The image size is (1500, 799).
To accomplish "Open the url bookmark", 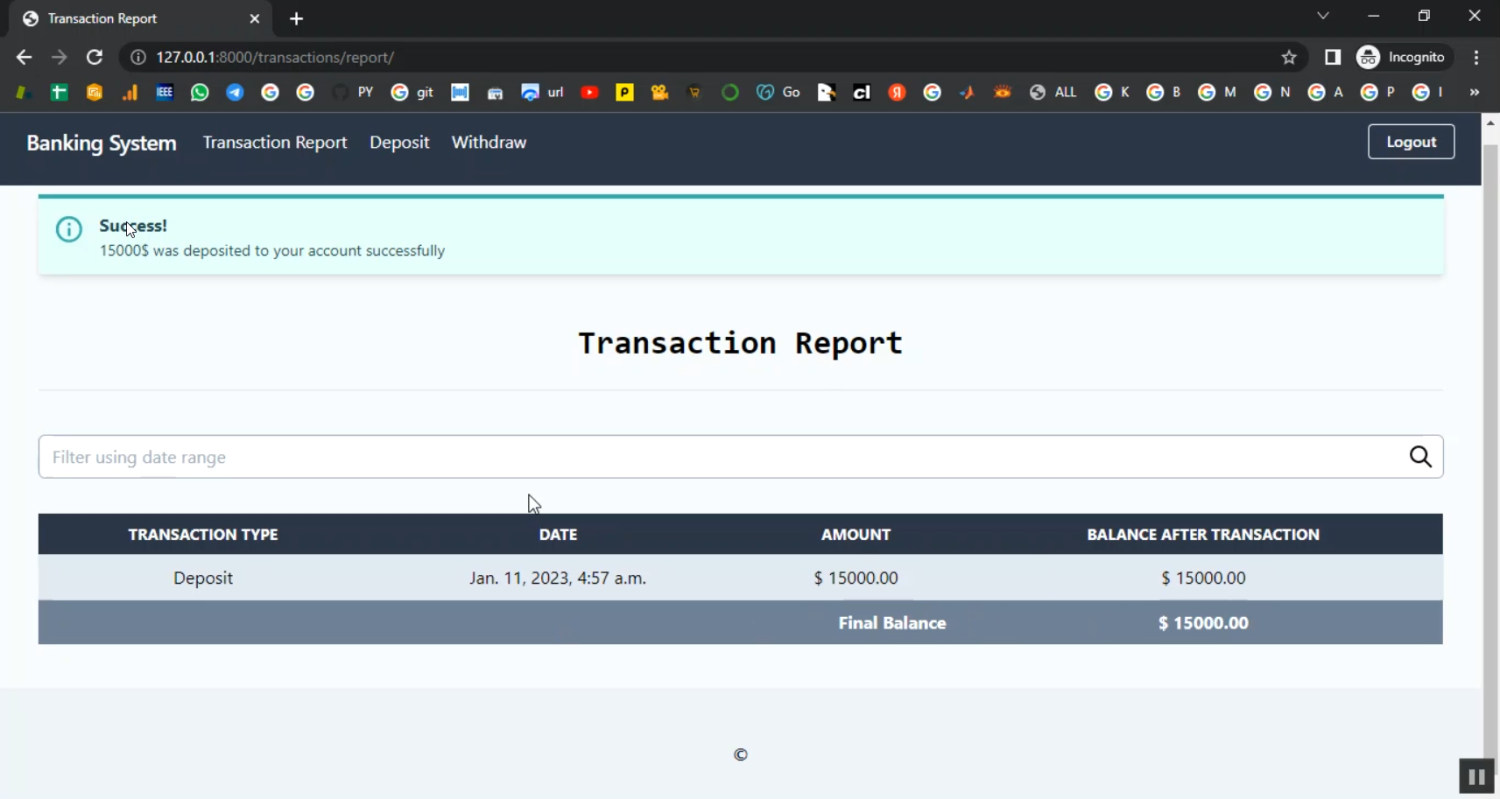I will (x=543, y=92).
